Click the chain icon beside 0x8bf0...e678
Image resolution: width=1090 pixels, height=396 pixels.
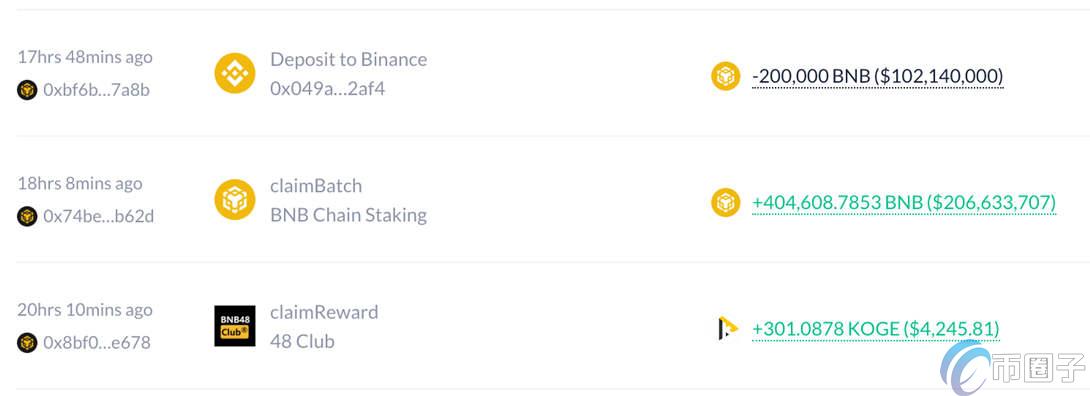(27, 343)
